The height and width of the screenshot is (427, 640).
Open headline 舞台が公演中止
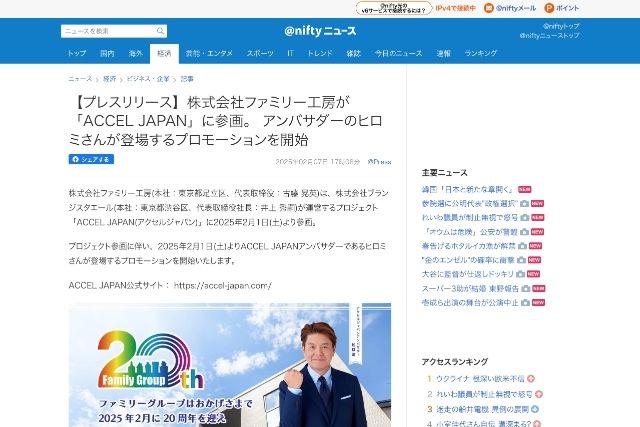pos(470,302)
